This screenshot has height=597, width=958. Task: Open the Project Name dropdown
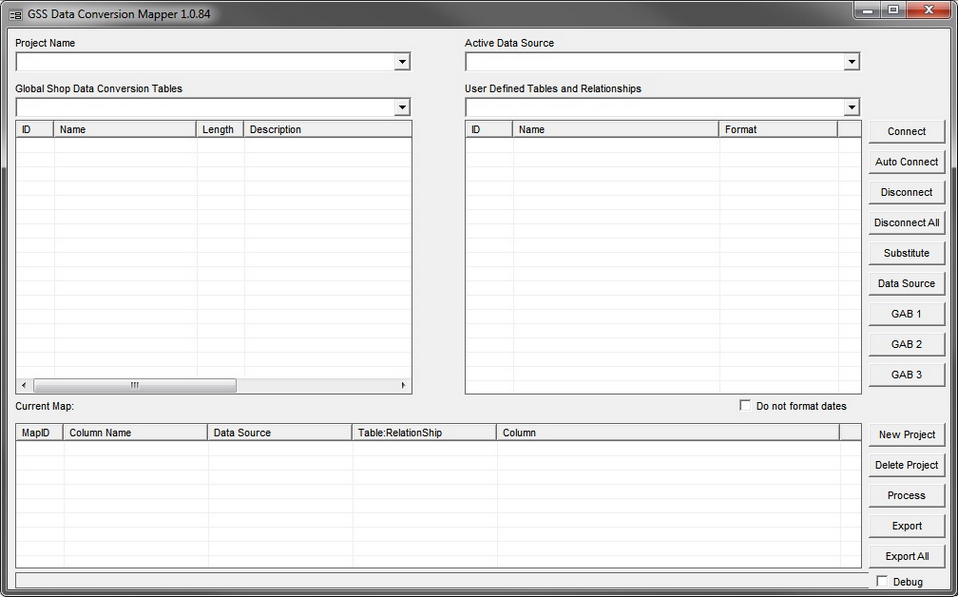point(401,62)
